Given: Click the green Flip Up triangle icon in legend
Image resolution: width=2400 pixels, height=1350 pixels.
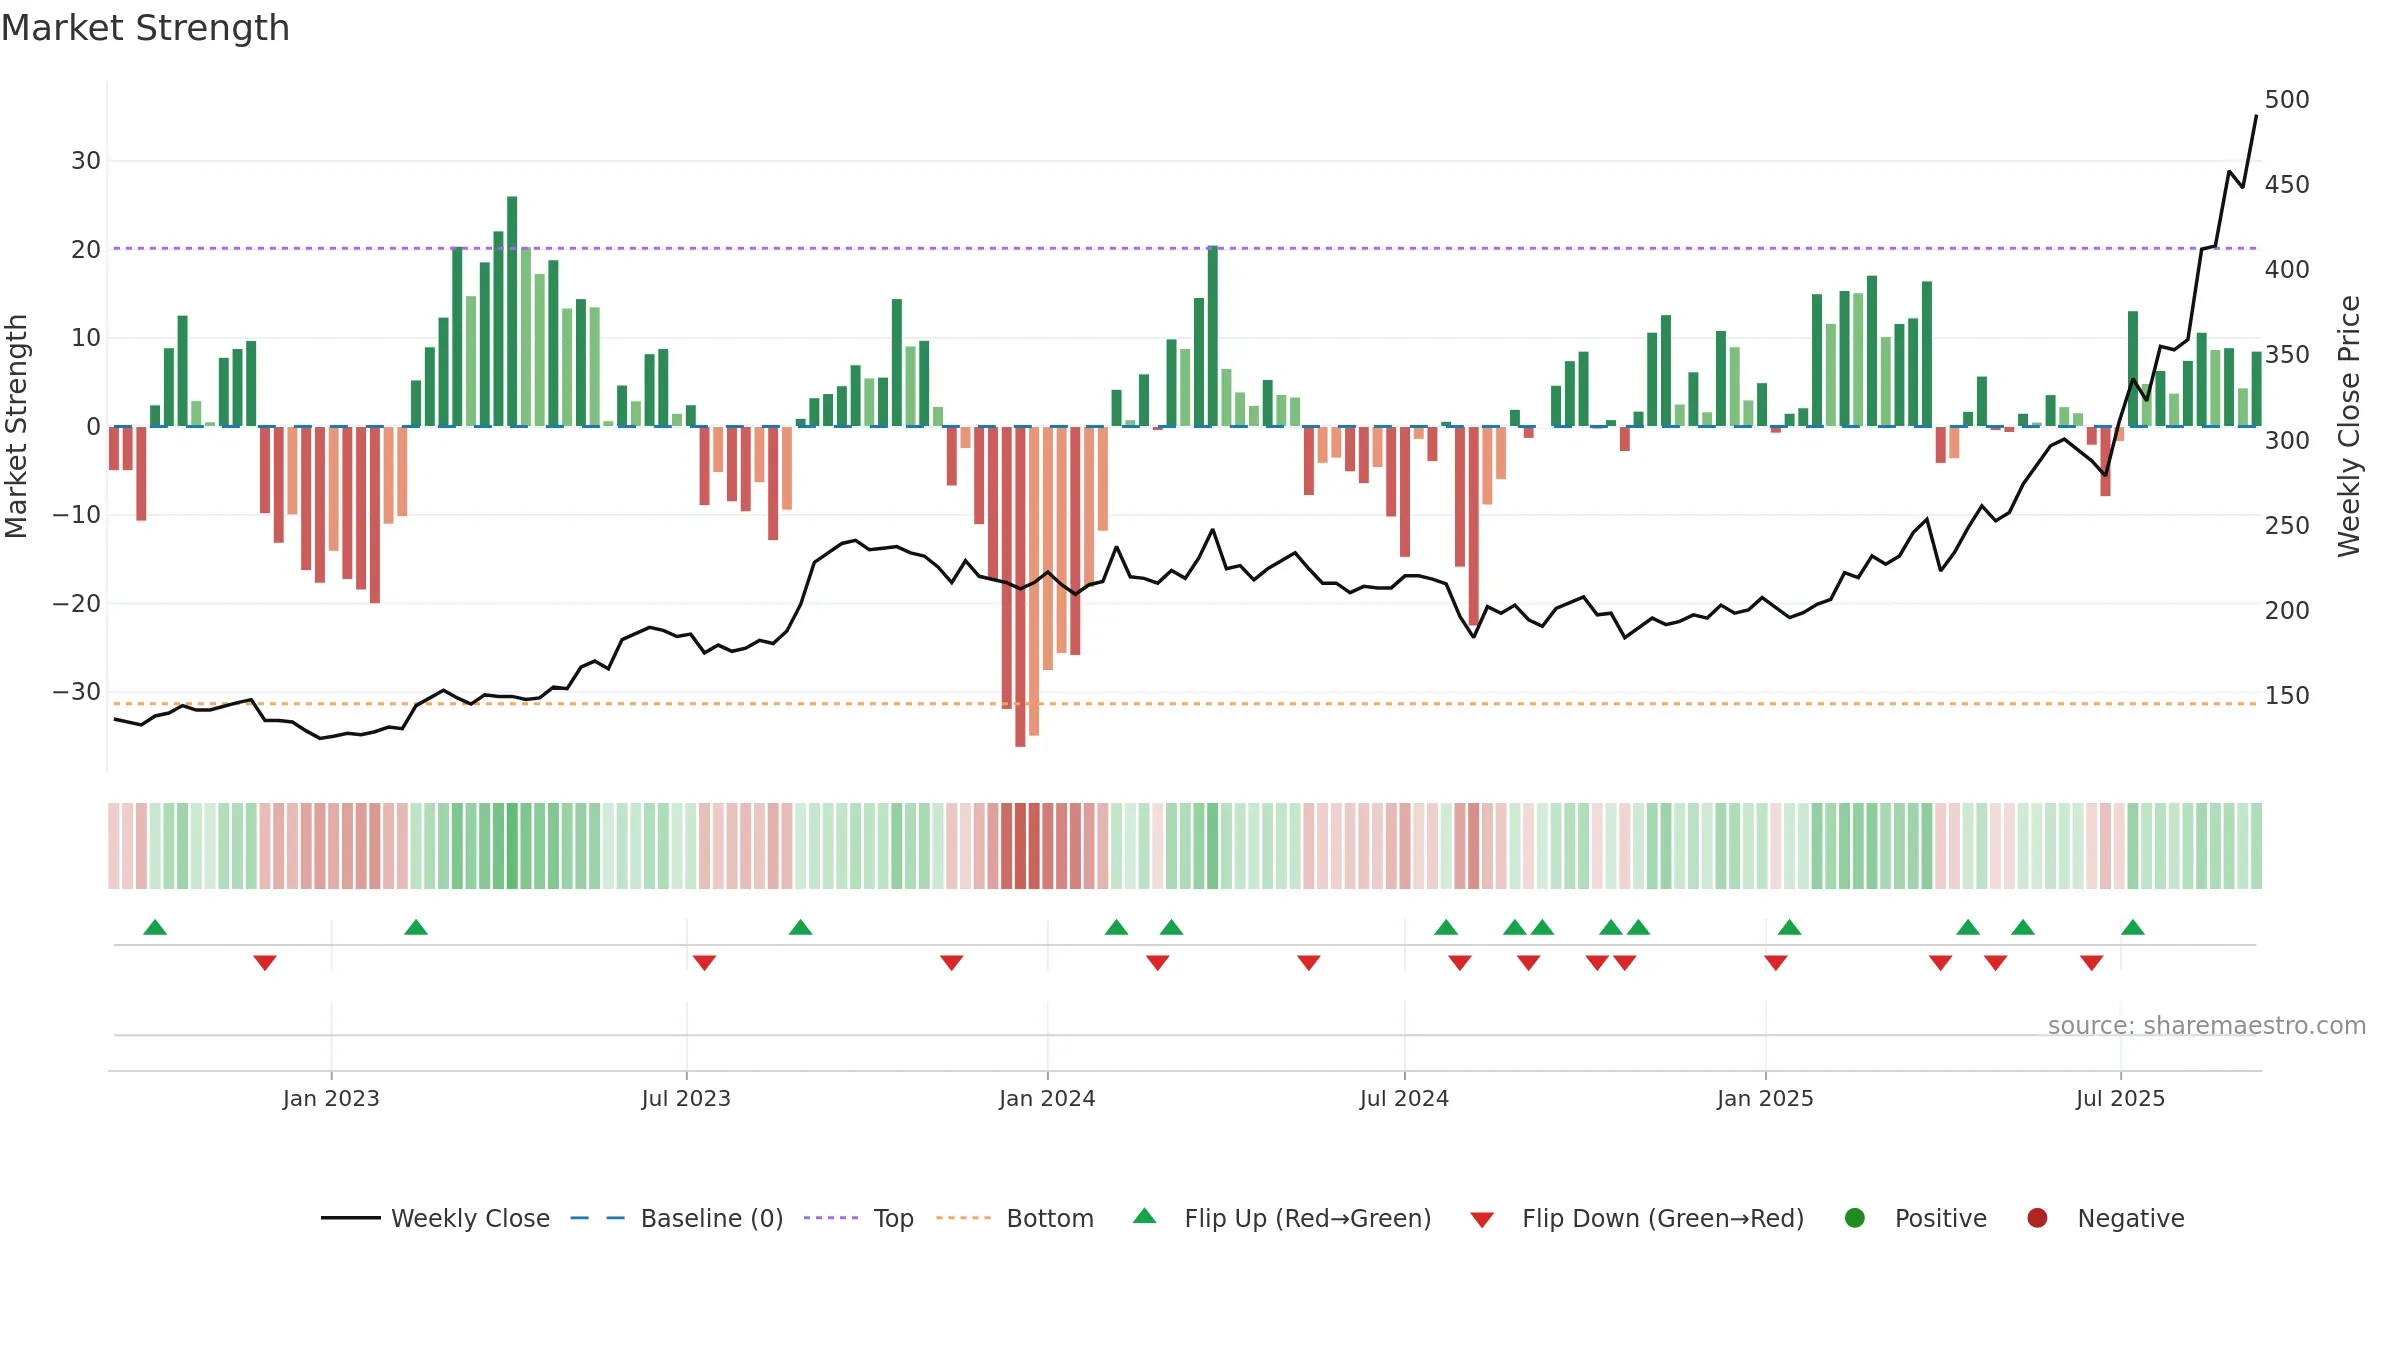Looking at the screenshot, I should click(1145, 1216).
